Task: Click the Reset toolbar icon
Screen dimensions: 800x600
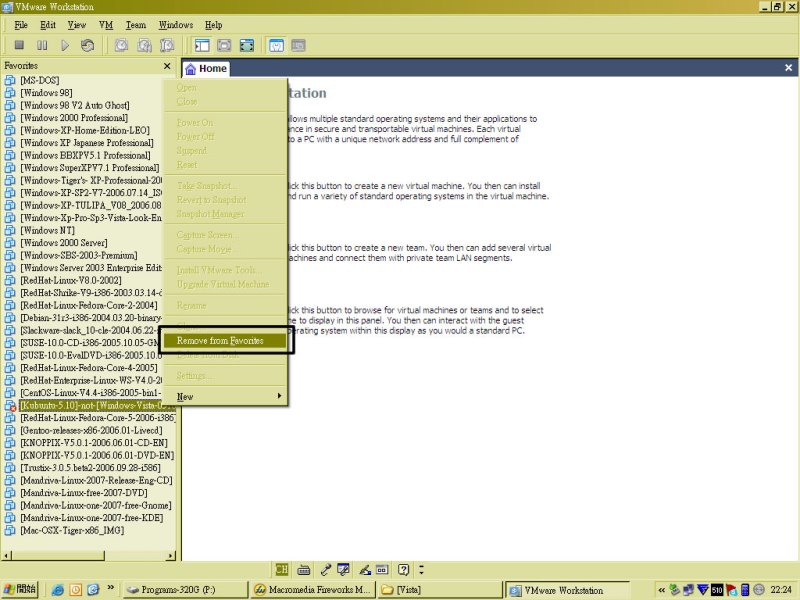Action: click(x=87, y=45)
